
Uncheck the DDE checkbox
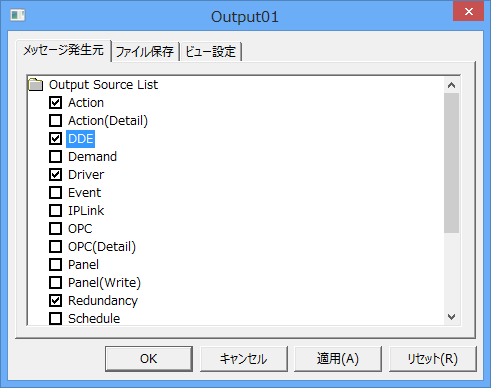[x=55, y=139]
